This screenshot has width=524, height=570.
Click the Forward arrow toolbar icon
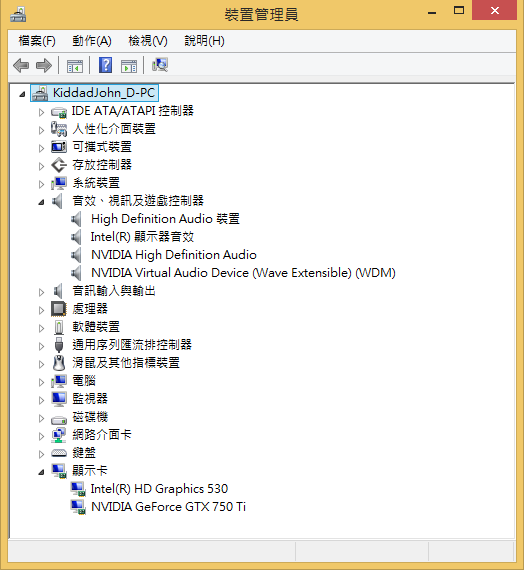tap(44, 66)
